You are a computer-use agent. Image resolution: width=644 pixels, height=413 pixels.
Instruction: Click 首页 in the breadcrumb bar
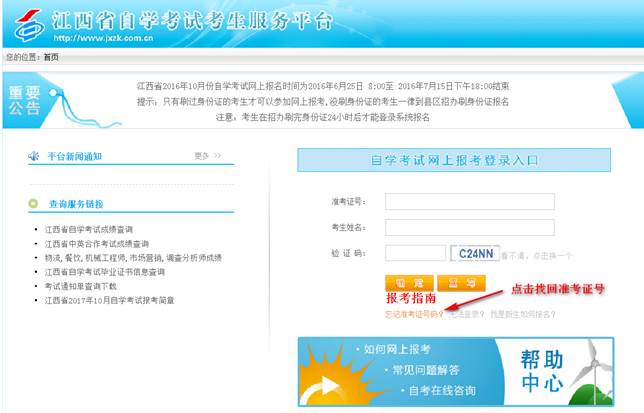click(51, 57)
